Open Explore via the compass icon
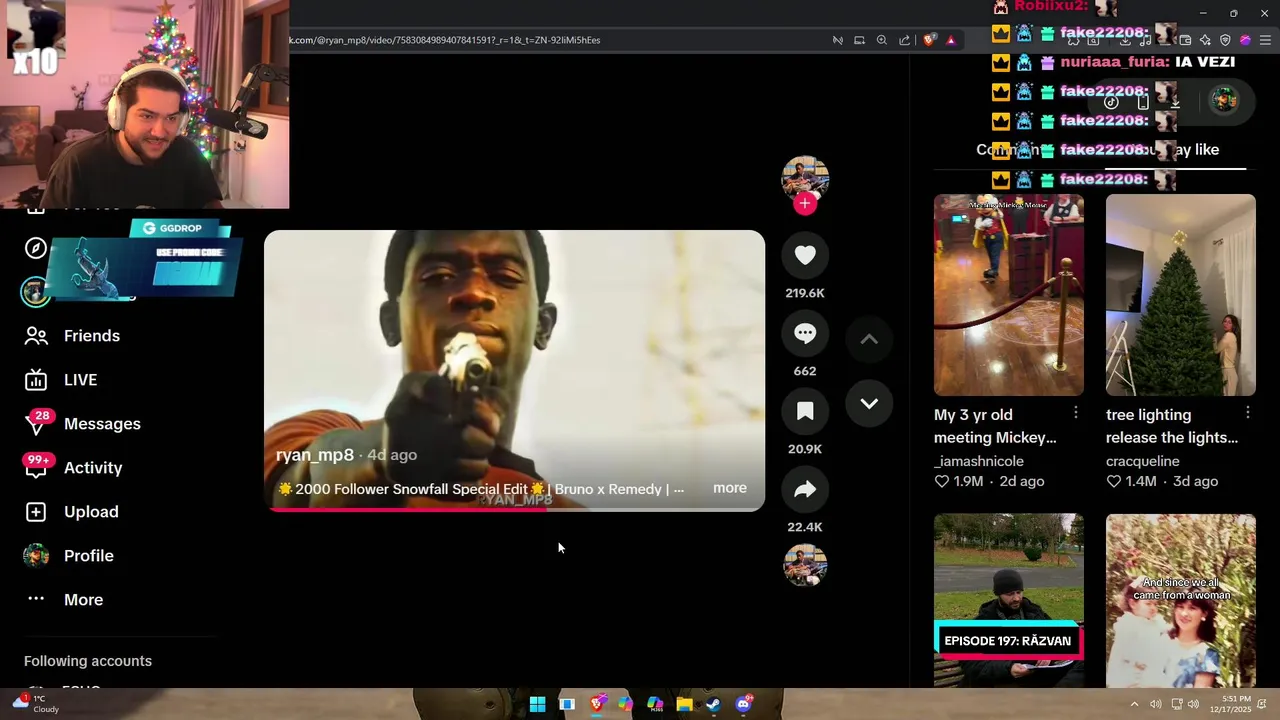 [36, 248]
